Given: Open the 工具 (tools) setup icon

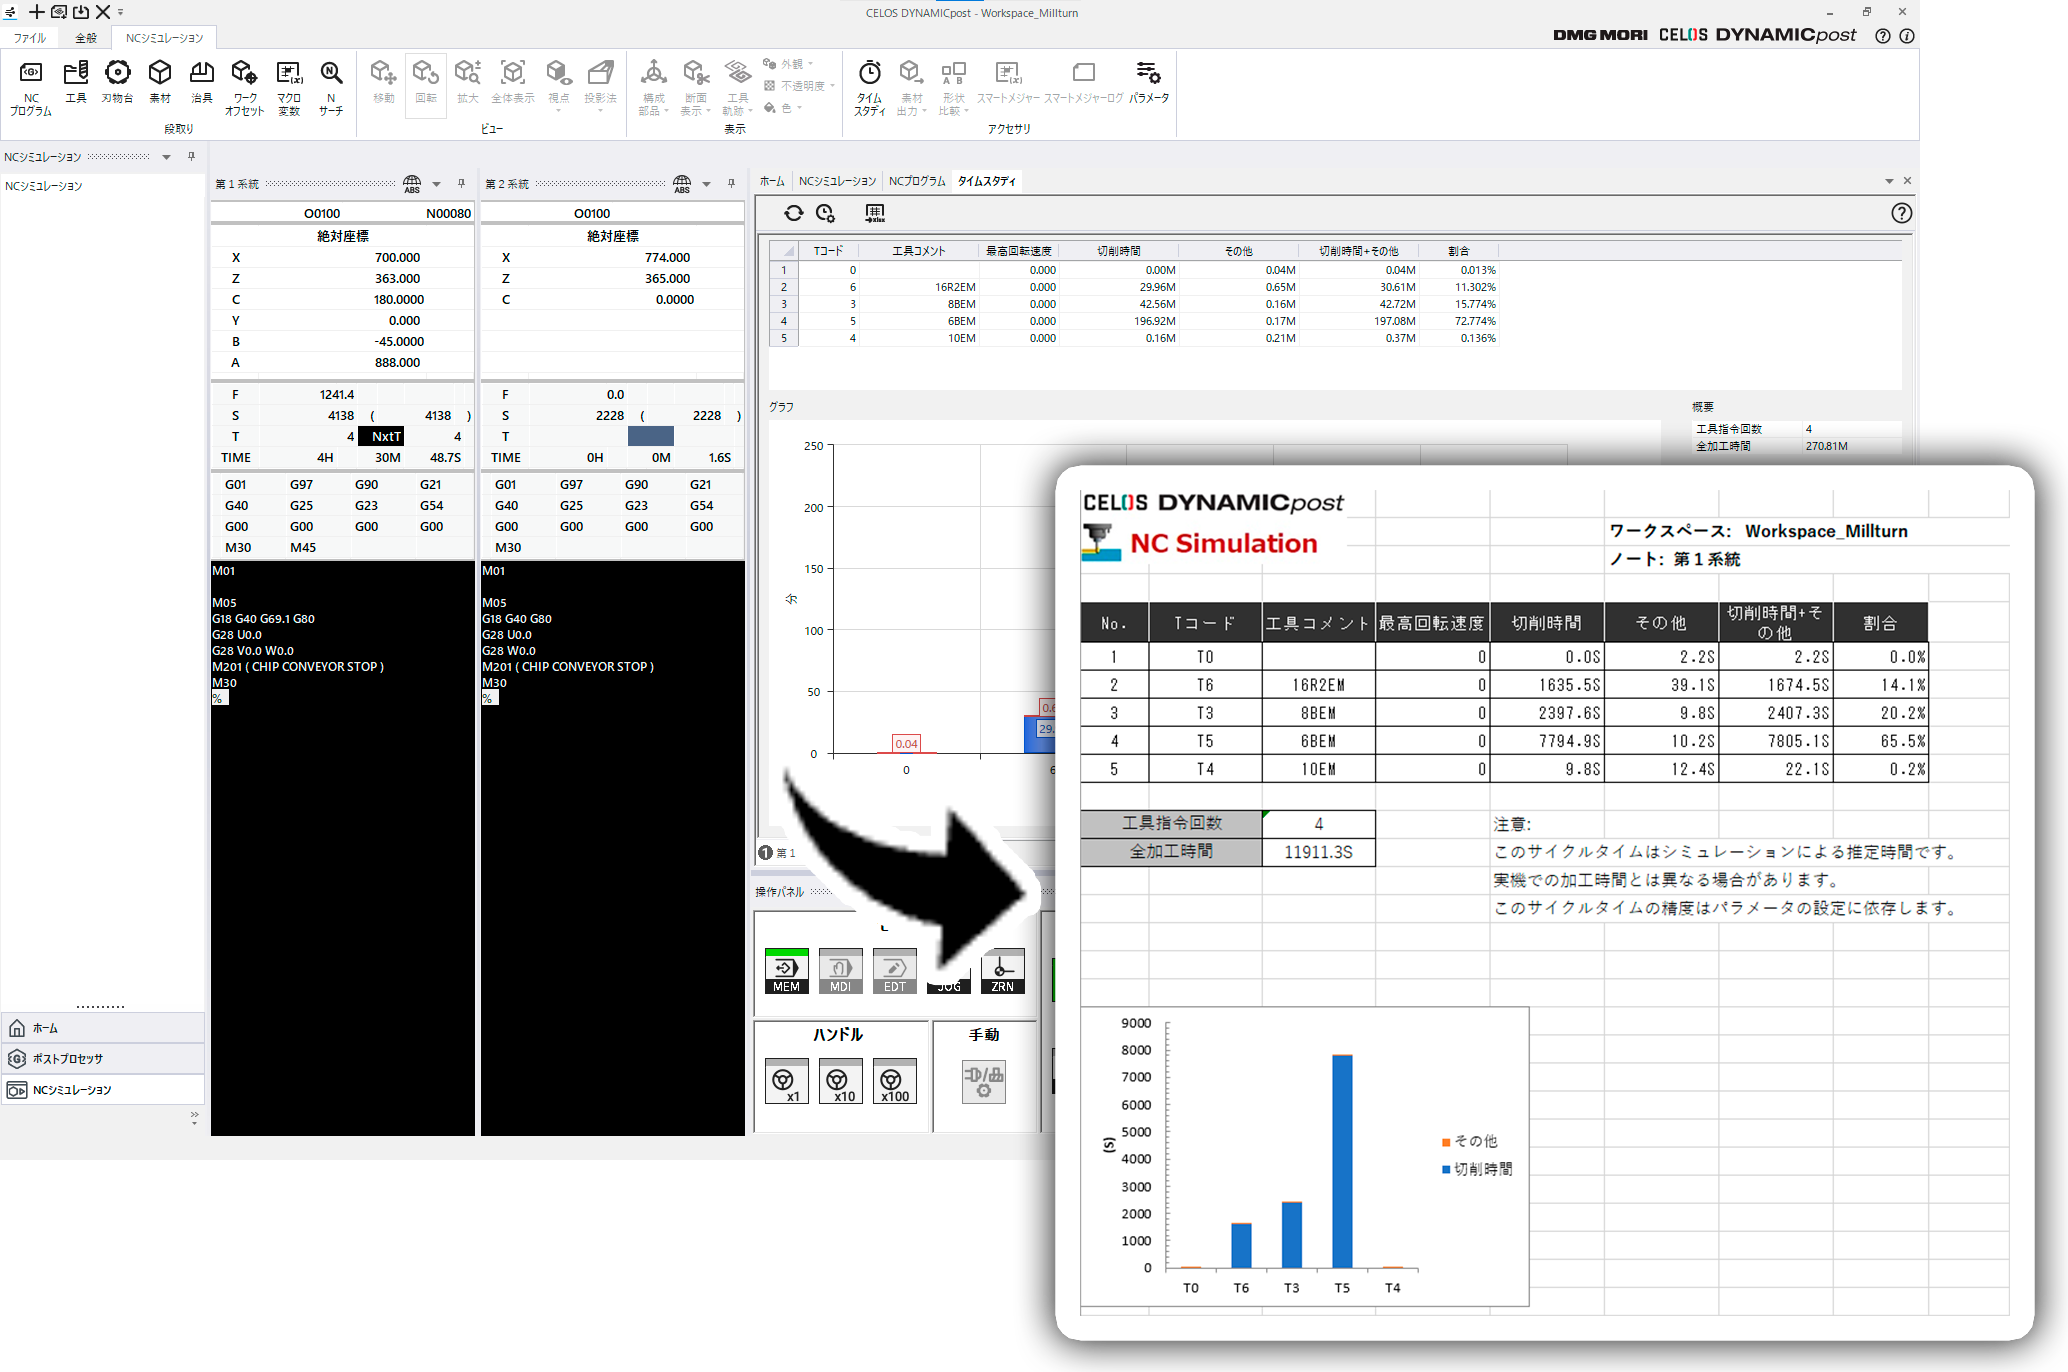Looking at the screenshot, I should pos(76,82).
